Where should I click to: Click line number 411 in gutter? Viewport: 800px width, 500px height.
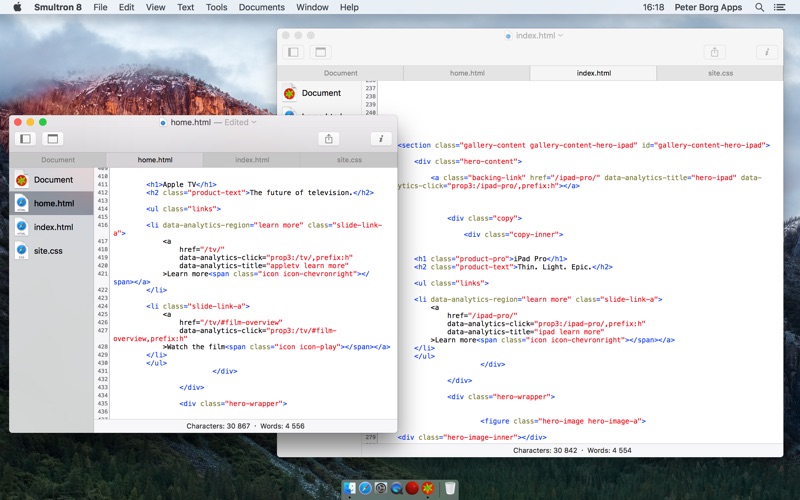click(x=102, y=185)
